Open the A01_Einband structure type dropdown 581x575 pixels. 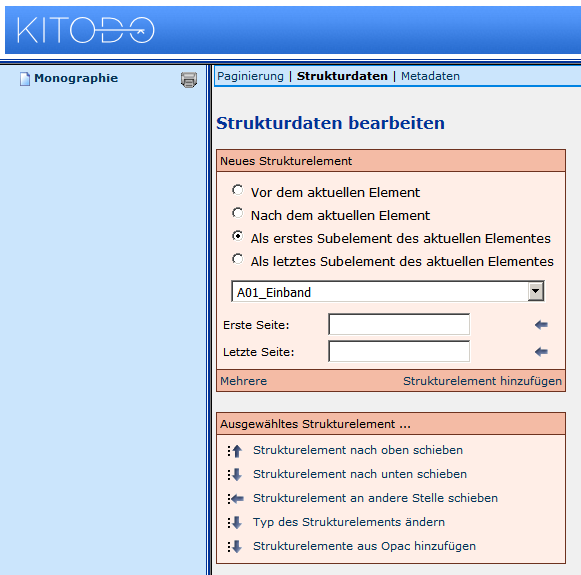tap(388, 292)
